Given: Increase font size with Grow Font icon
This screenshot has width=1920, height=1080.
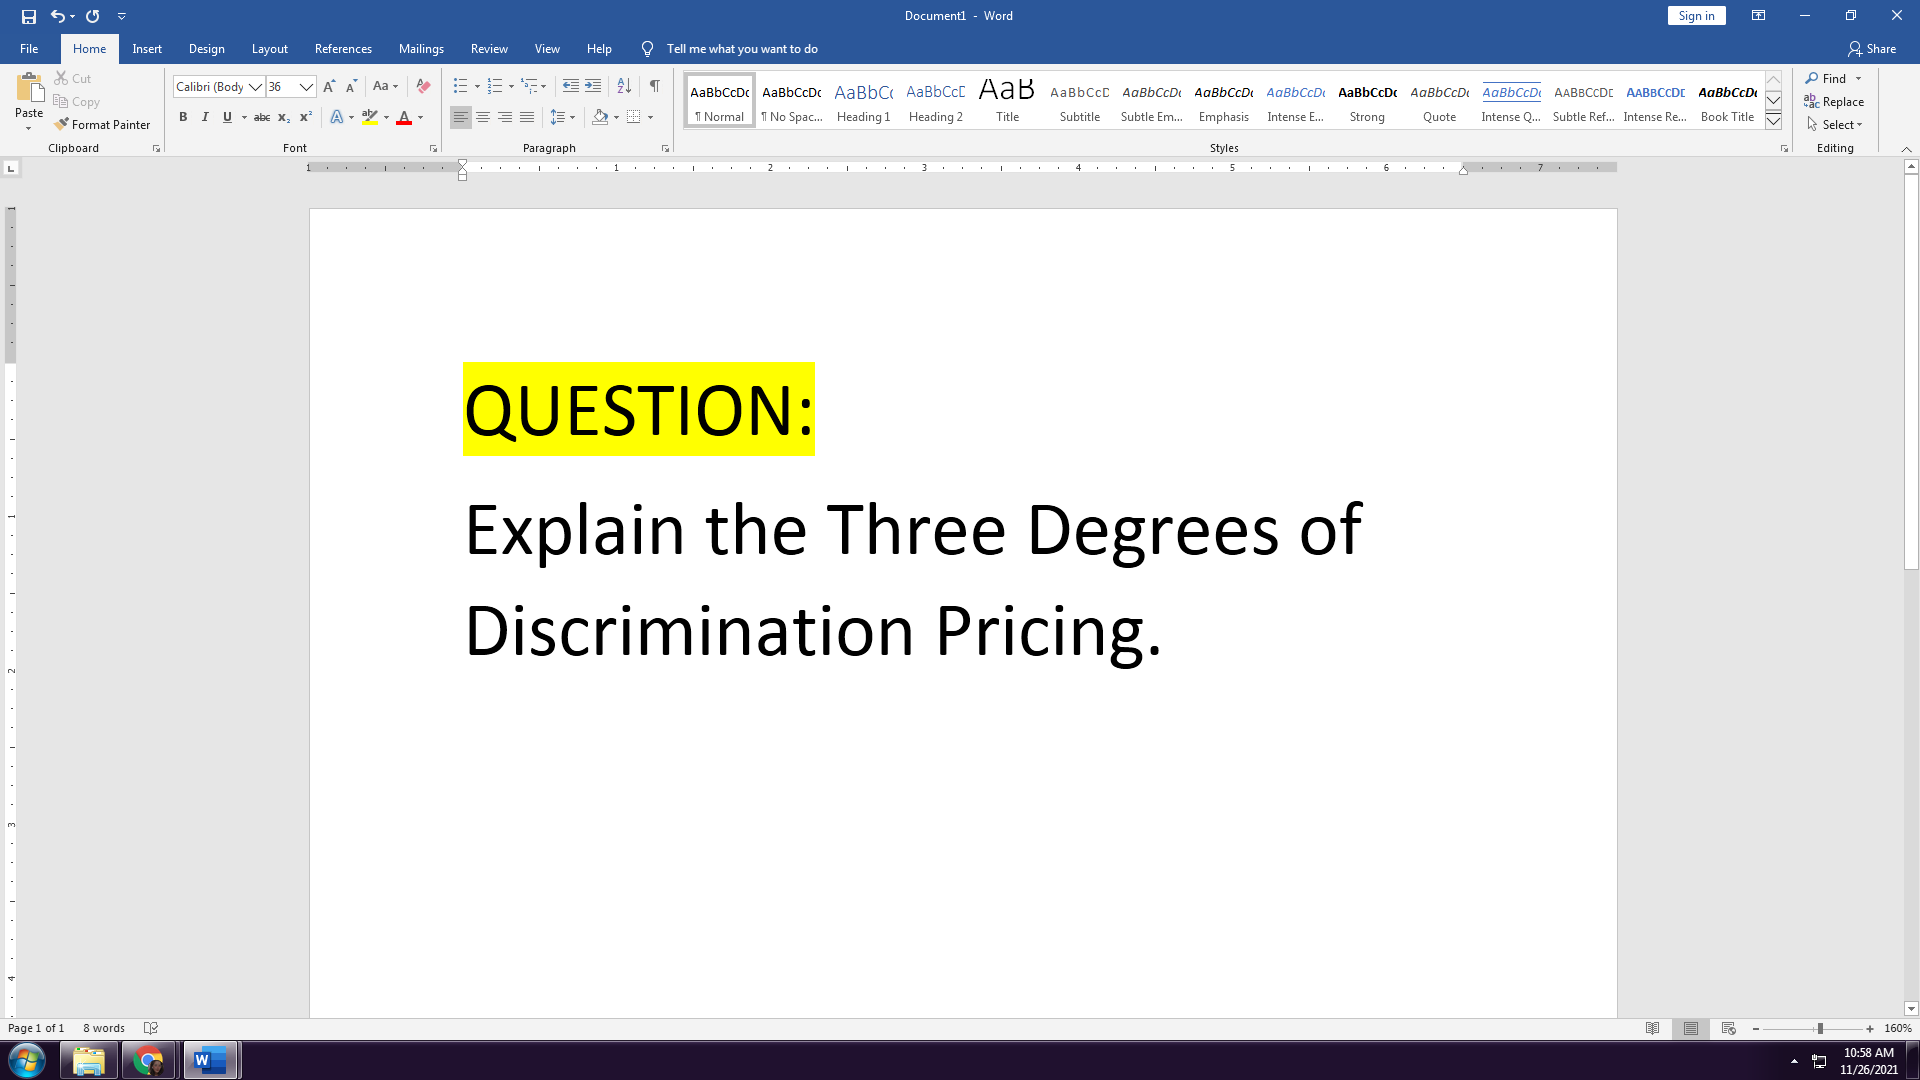Looking at the screenshot, I should [329, 87].
